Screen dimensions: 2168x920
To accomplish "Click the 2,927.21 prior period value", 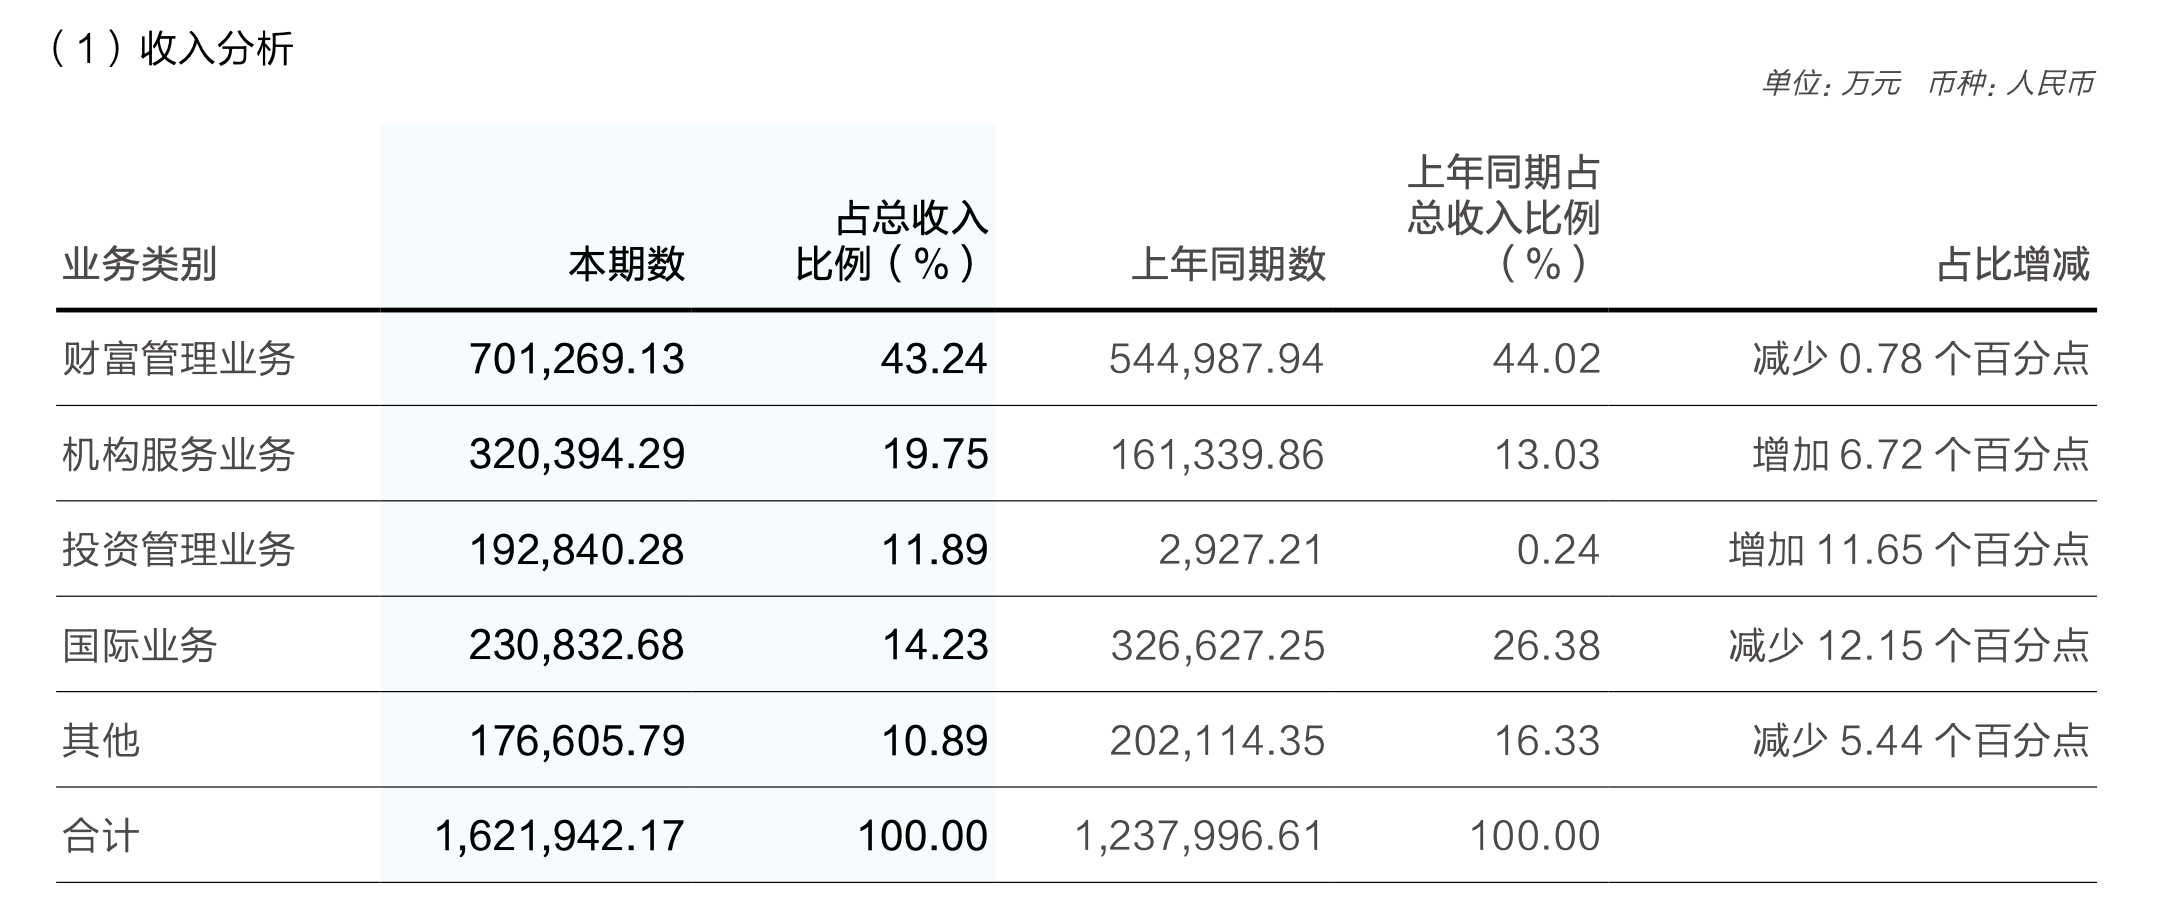I will [x=1241, y=550].
